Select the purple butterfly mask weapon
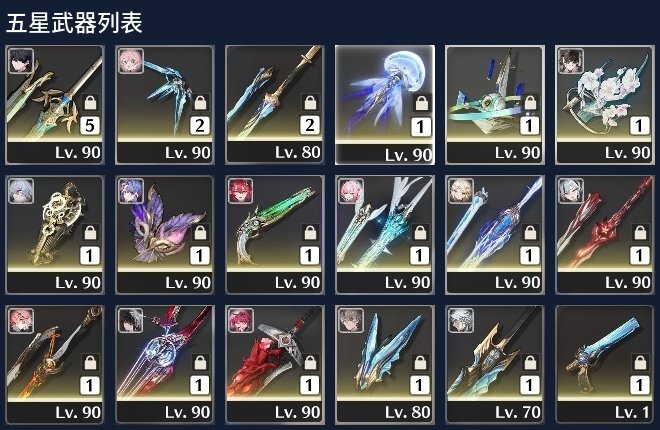 (165, 235)
